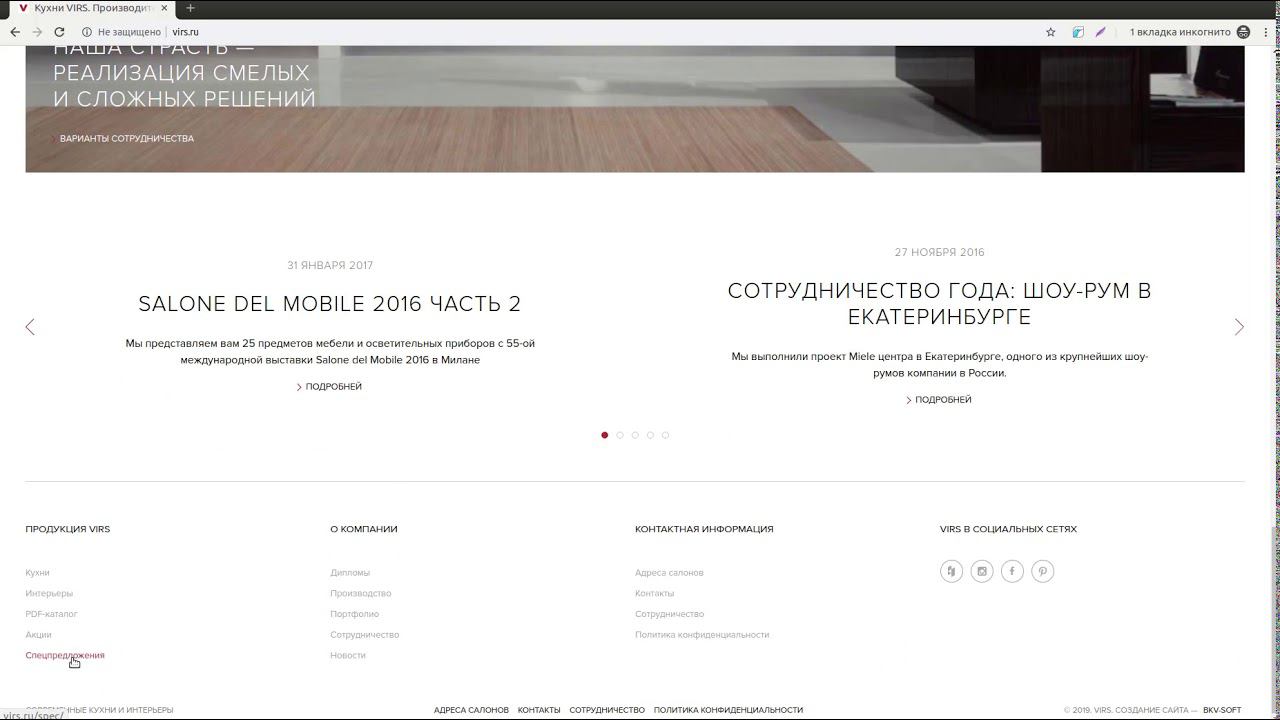Screen dimensions: 1280x720
Task: Bookmark this page with the star icon
Action: pyautogui.click(x=1051, y=32)
